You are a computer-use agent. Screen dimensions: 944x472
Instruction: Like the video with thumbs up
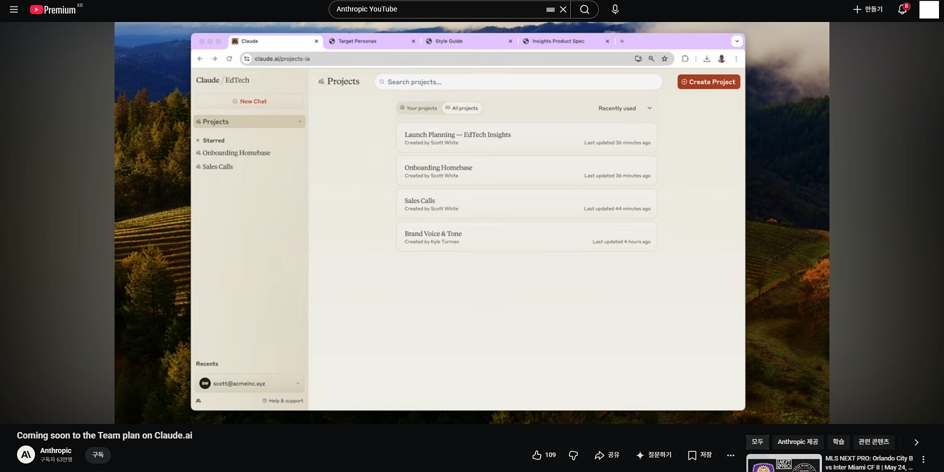544,455
